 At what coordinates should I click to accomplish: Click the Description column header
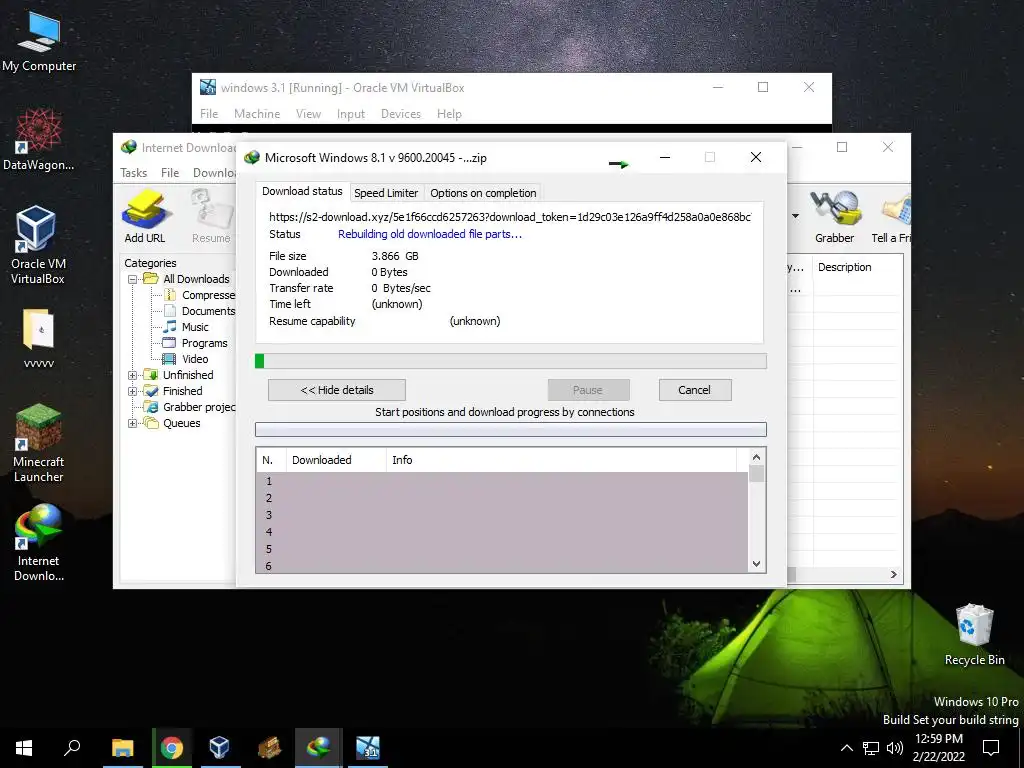coord(857,267)
